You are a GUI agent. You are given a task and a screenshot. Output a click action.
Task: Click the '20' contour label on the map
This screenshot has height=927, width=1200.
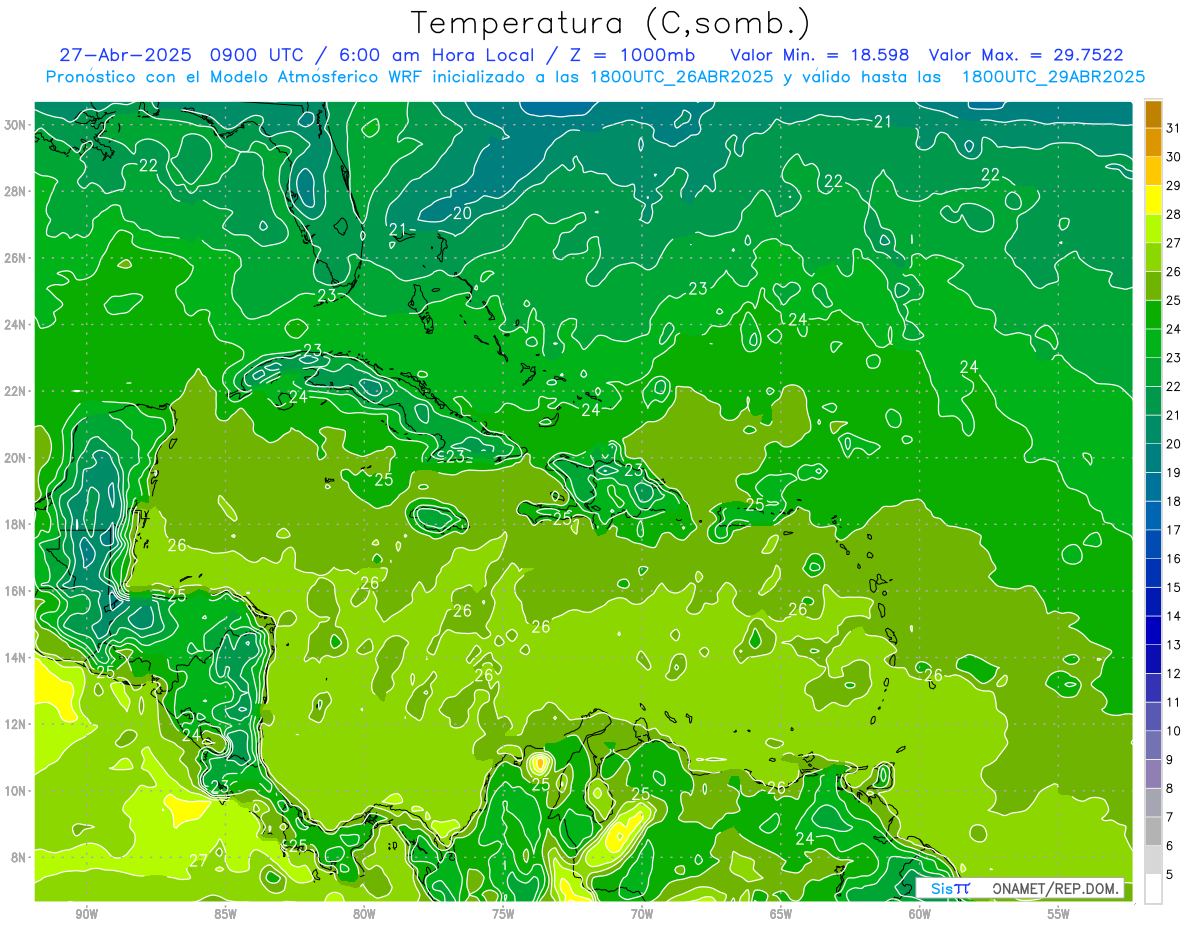[462, 213]
